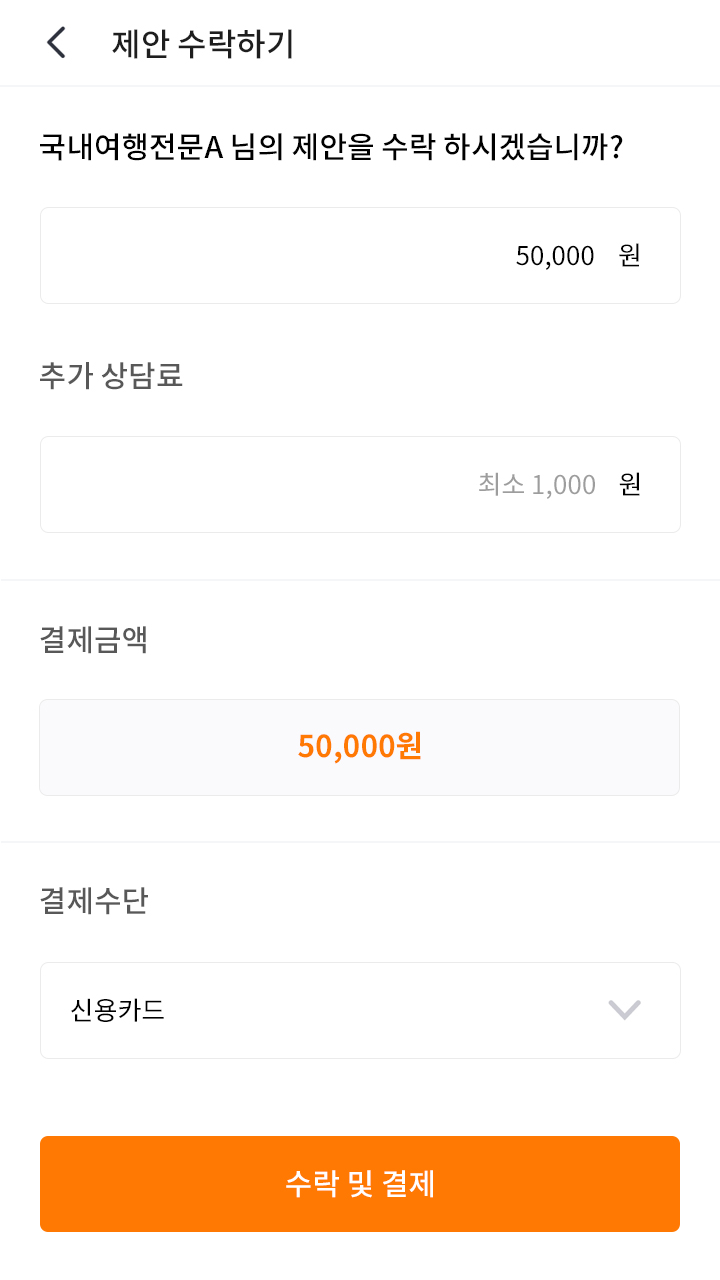
Task: Click 원 unit beside the 50,000 amount
Action: (x=629, y=256)
